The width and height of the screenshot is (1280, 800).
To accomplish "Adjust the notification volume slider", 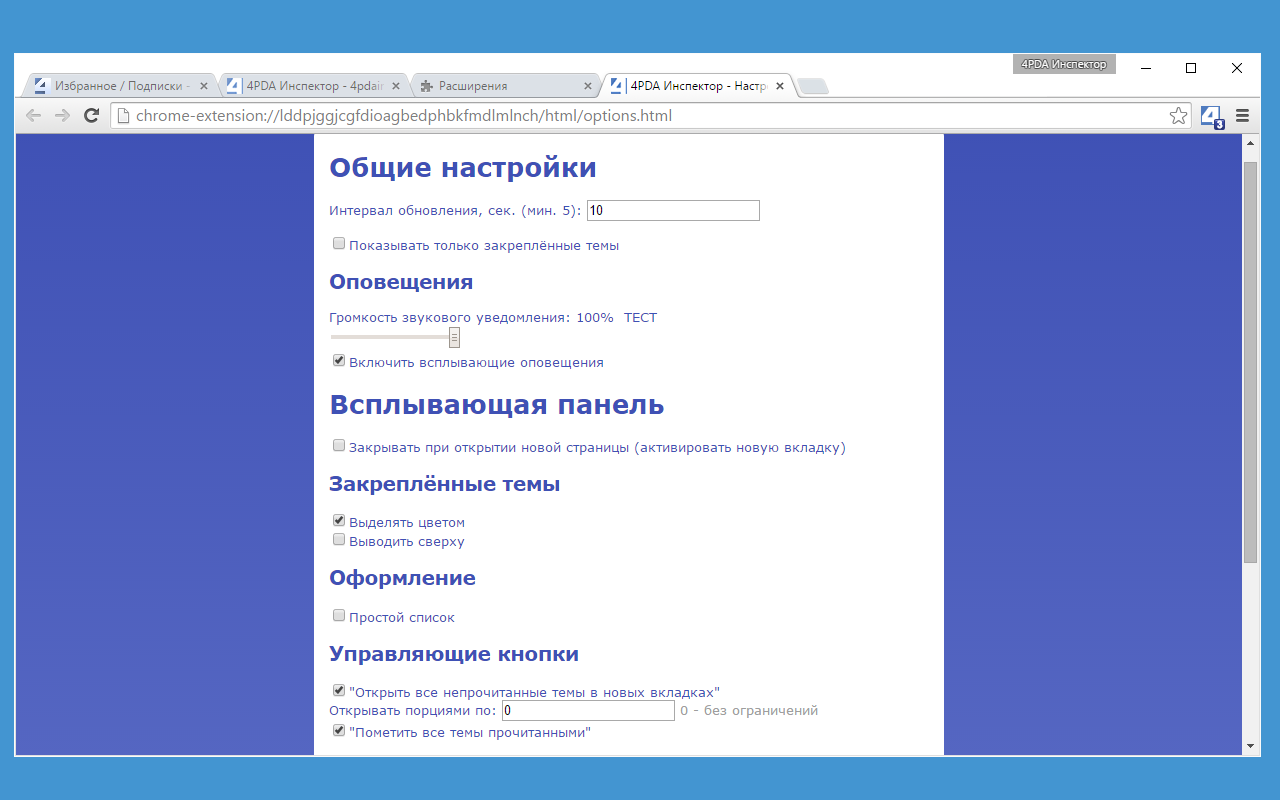I will [455, 337].
